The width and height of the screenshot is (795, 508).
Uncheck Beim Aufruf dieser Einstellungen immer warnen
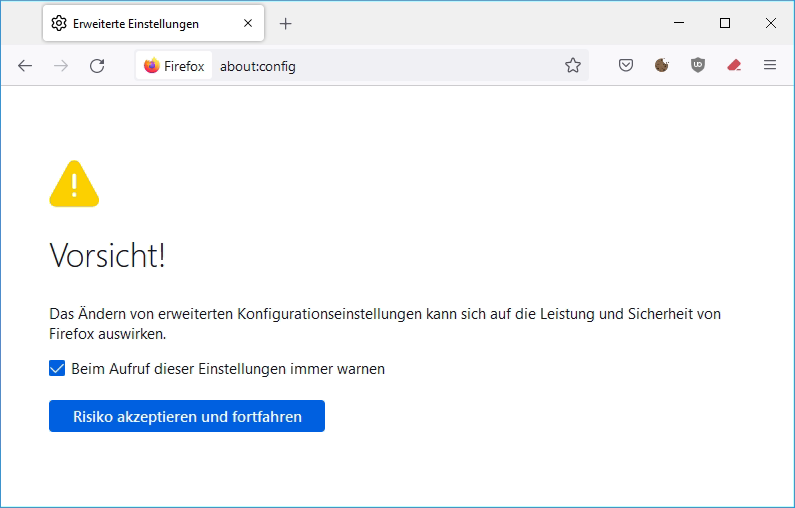click(x=57, y=368)
